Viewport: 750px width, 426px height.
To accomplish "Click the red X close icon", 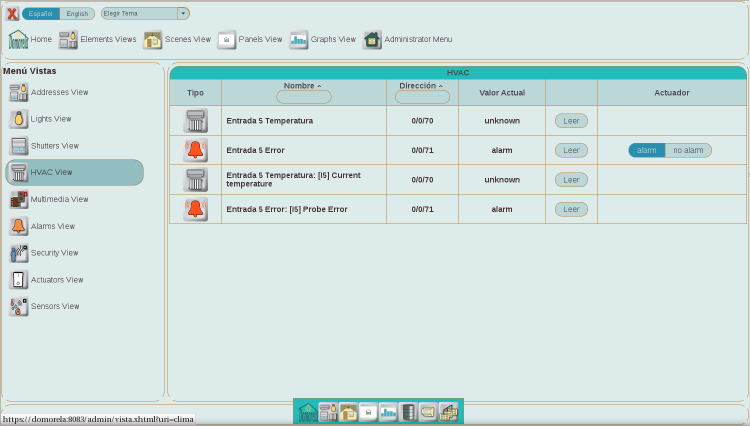I will [x=12, y=13].
